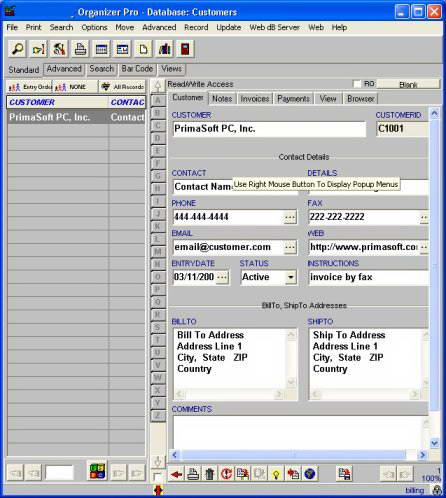446x498 pixels.
Task: Switch to the Payments tab
Action: (x=293, y=99)
